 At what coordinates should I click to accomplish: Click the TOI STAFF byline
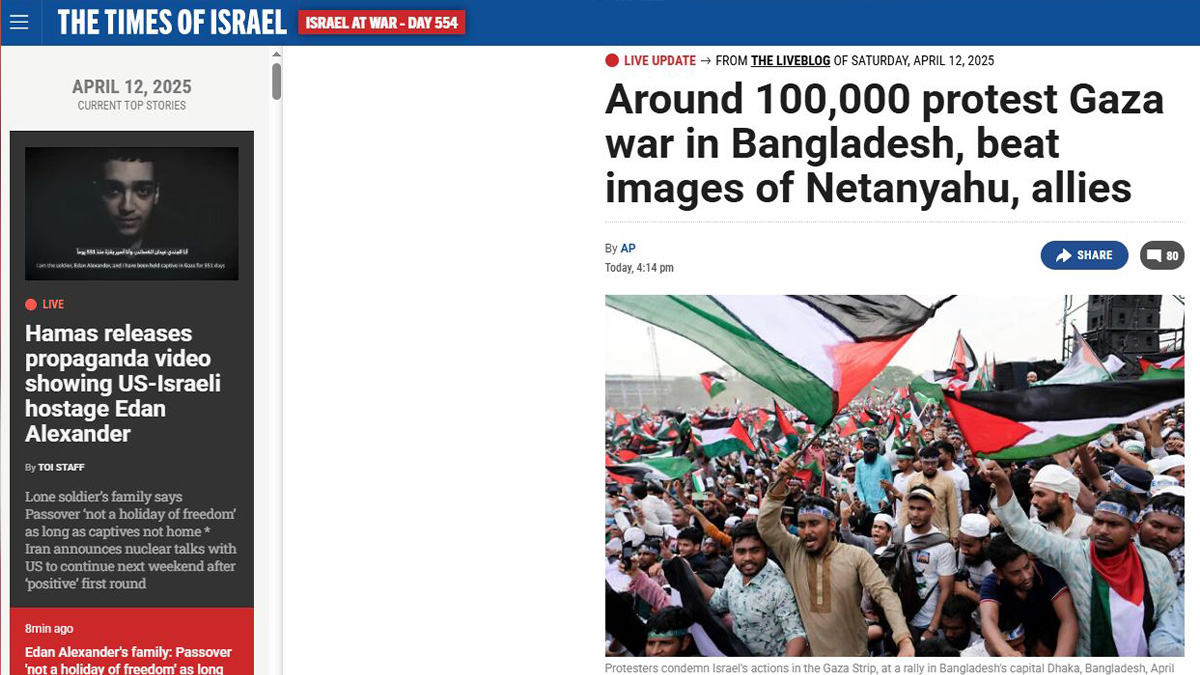pyautogui.click(x=61, y=467)
